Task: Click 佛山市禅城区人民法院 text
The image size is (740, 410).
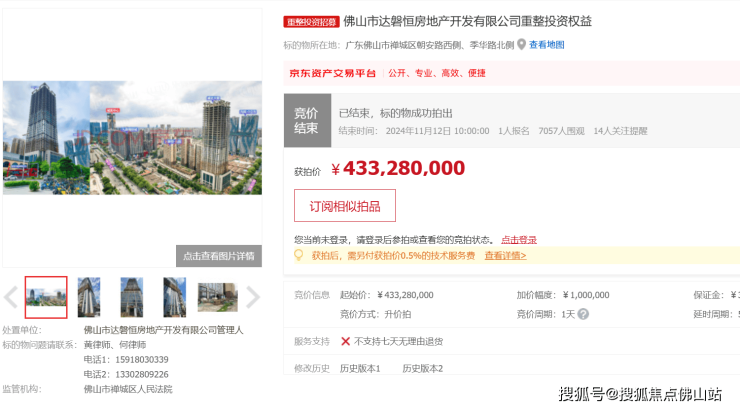Action: [x=128, y=389]
